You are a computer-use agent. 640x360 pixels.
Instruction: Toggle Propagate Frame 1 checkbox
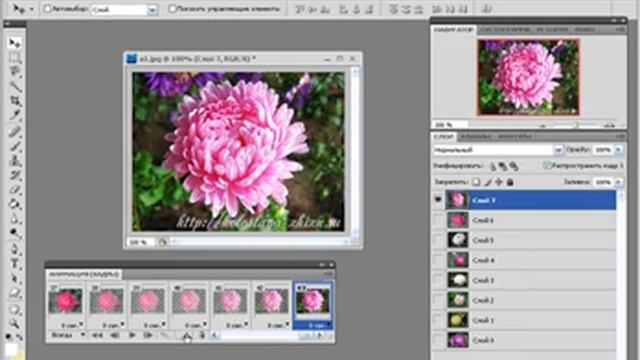click(547, 166)
